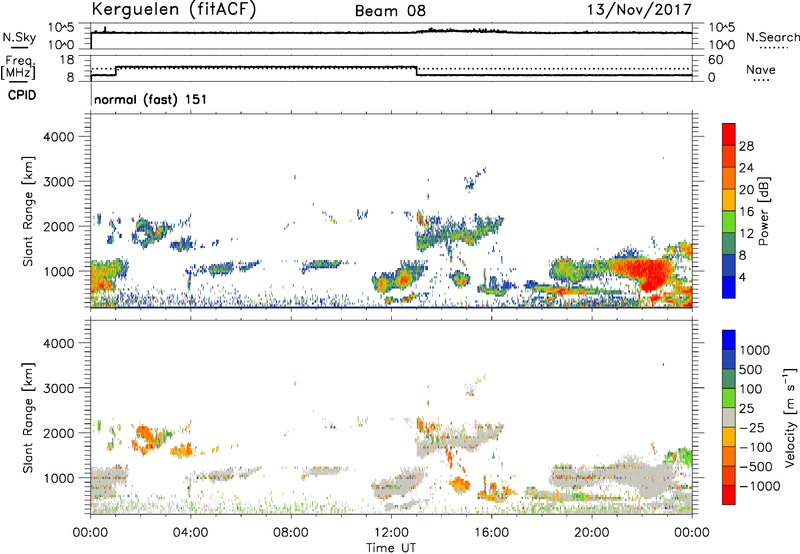Select the "04:00" time tick label
Screen dimensions: 800x554
190,533
